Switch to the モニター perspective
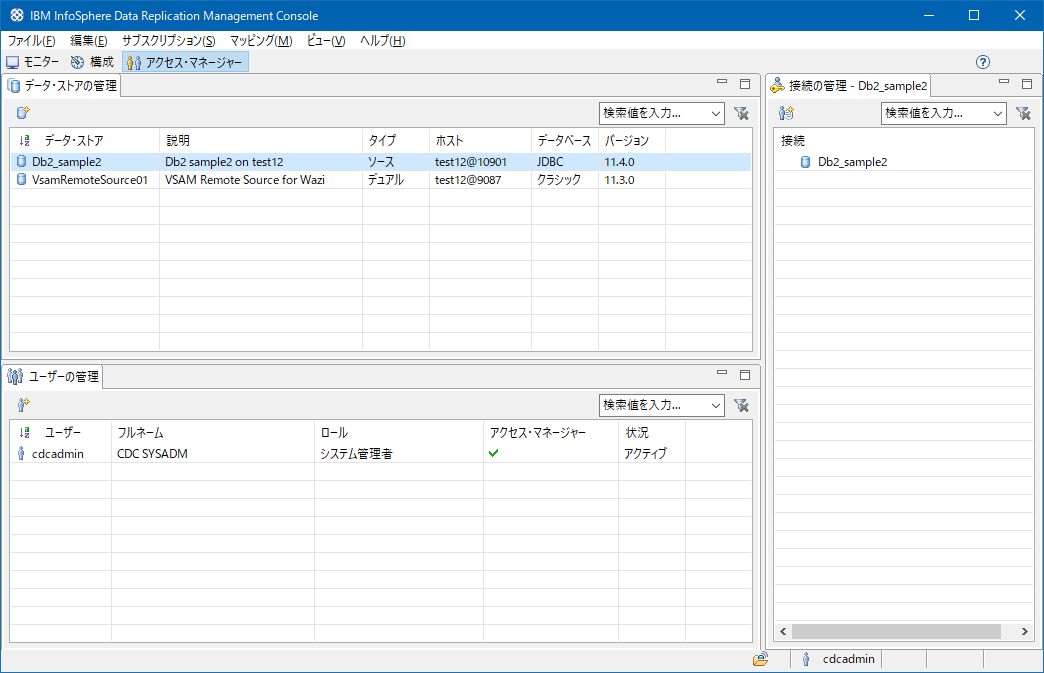1044x673 pixels. [33, 62]
